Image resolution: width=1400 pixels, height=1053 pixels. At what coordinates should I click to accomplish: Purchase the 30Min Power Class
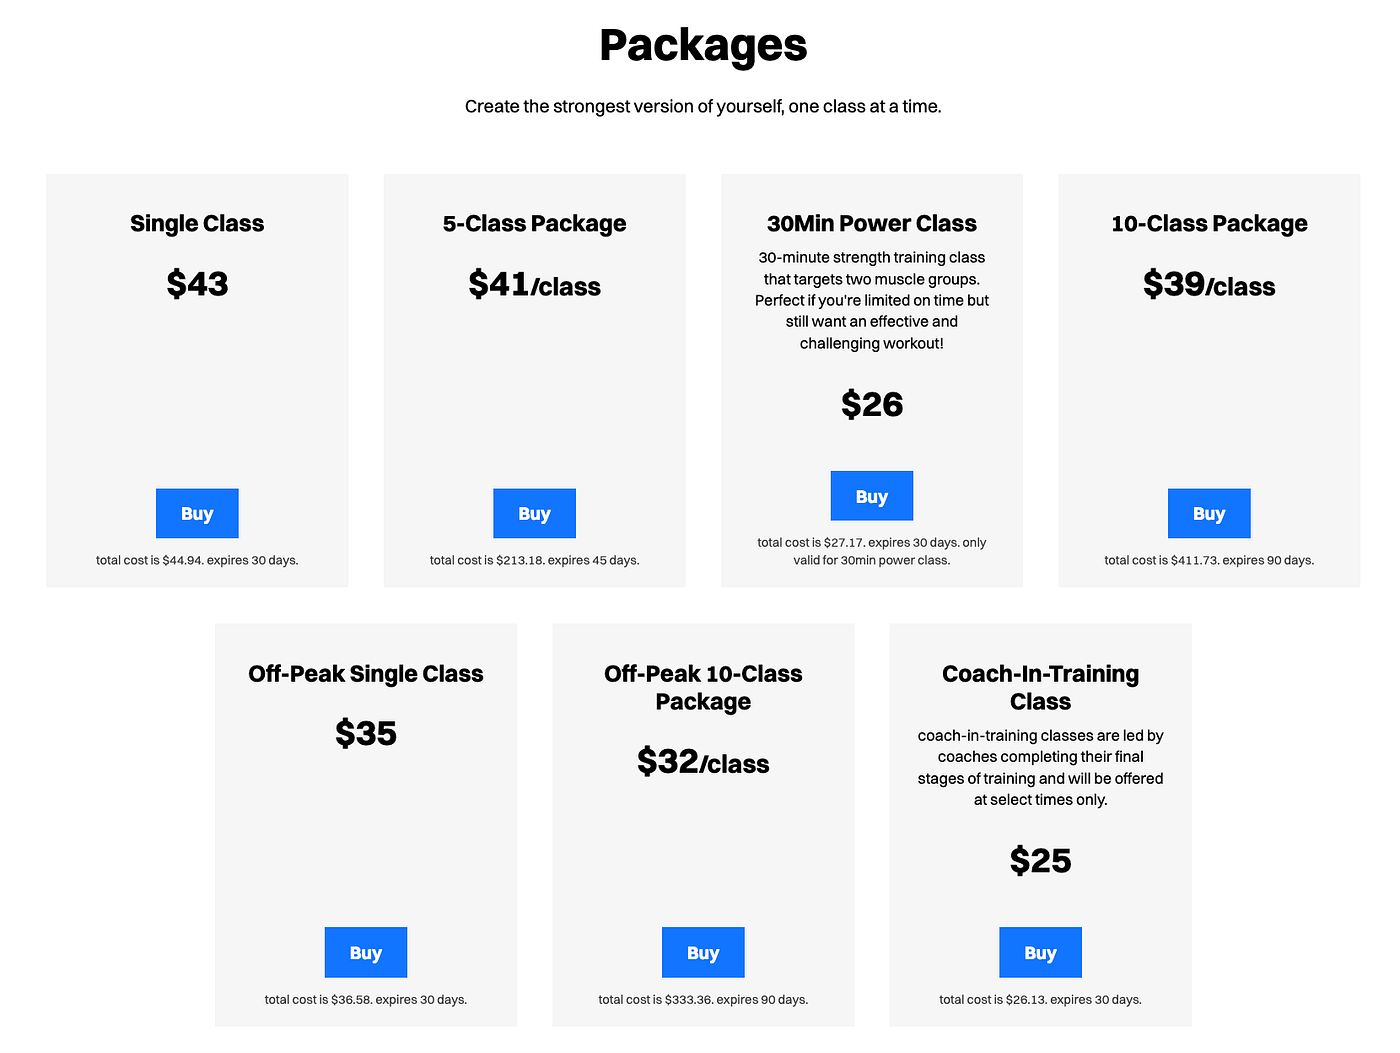[x=871, y=495]
